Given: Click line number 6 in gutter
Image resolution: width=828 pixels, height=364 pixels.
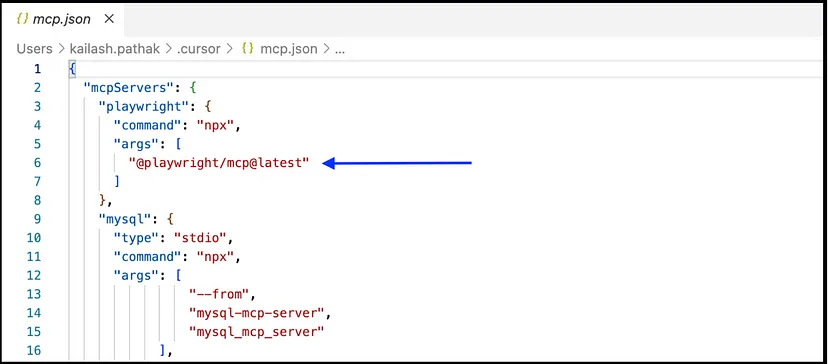Looking at the screenshot, I should tap(37, 163).
